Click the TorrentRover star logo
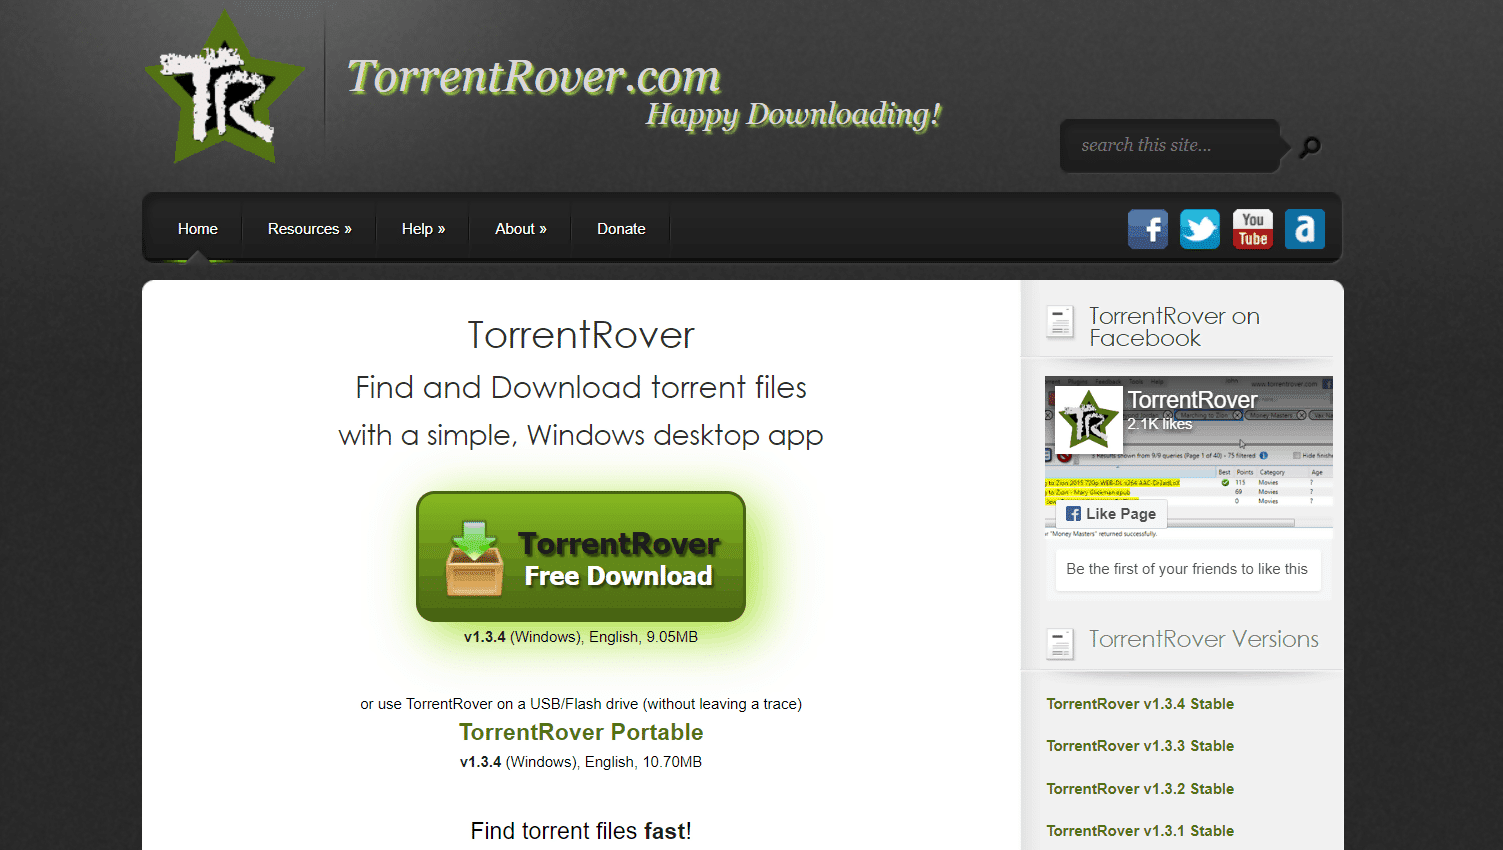Image resolution: width=1503 pixels, height=850 pixels. [225, 88]
